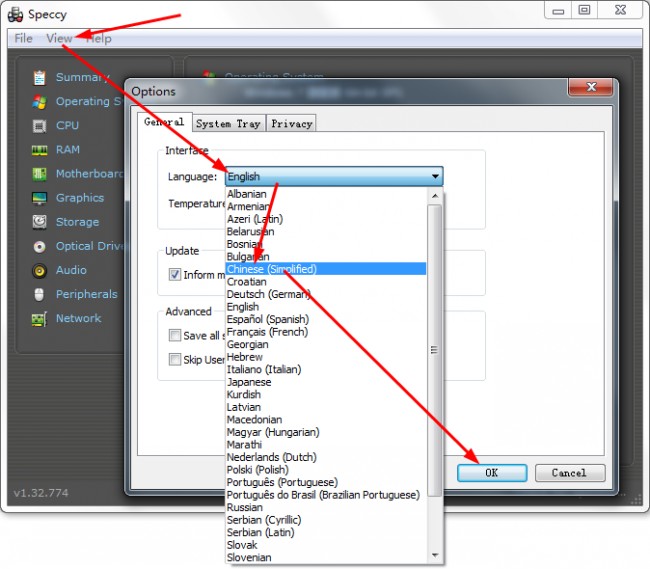Click the language list scrollbar thumb

click(434, 350)
